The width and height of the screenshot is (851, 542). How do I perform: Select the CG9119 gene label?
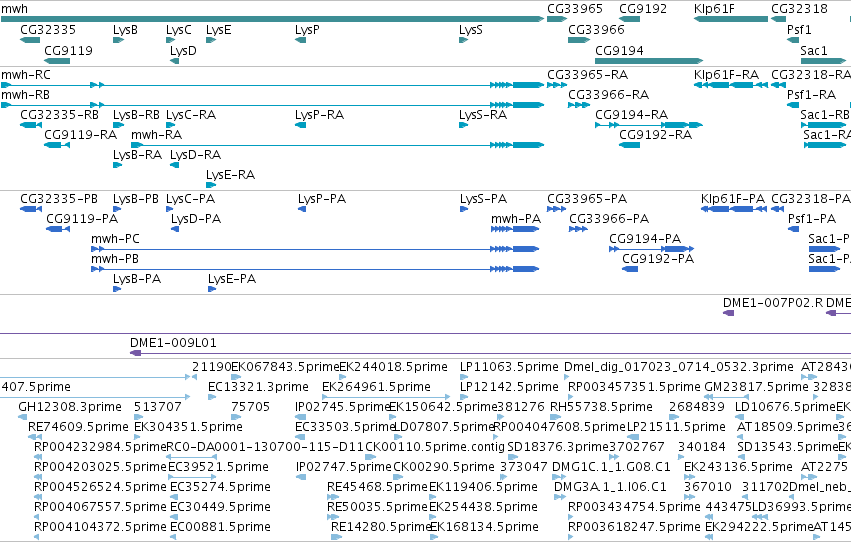coord(68,50)
